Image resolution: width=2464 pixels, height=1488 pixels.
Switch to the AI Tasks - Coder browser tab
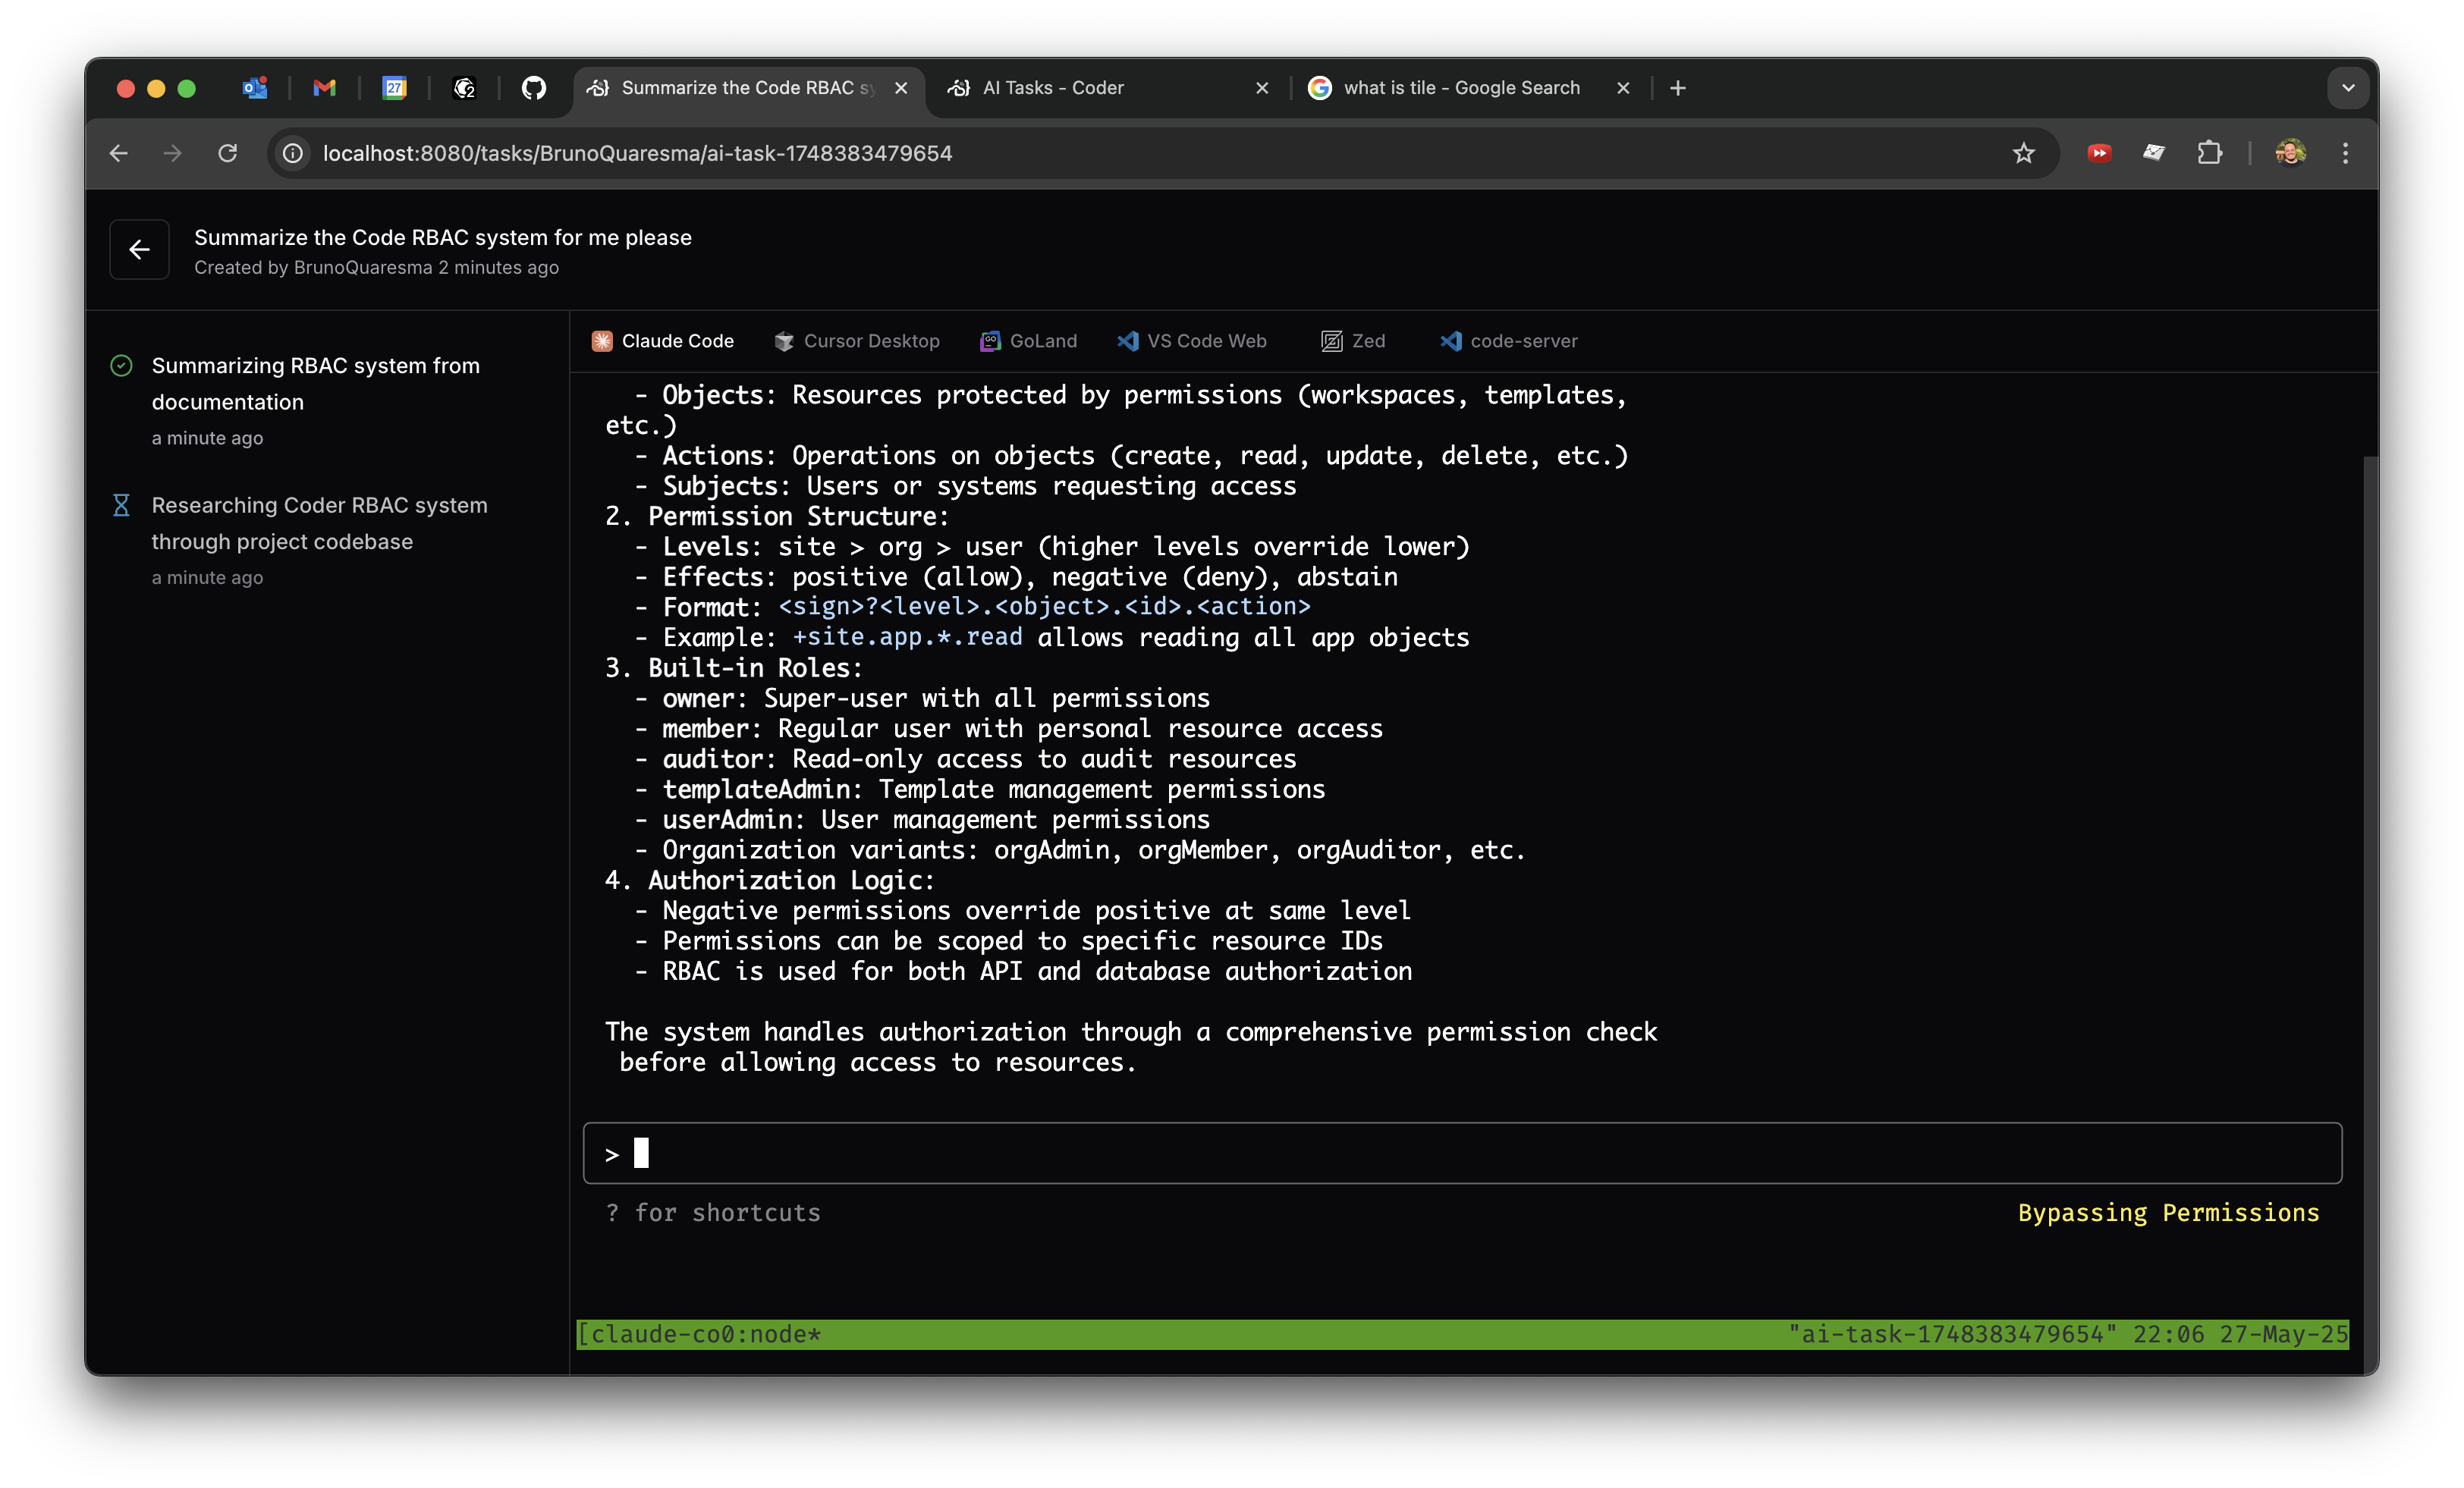[1052, 88]
